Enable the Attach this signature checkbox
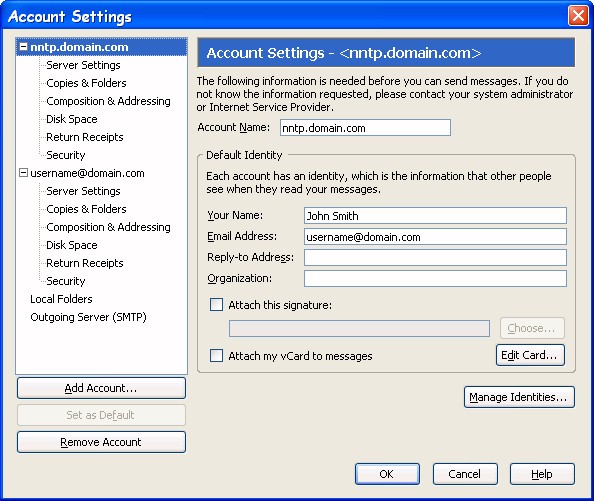 click(216, 305)
